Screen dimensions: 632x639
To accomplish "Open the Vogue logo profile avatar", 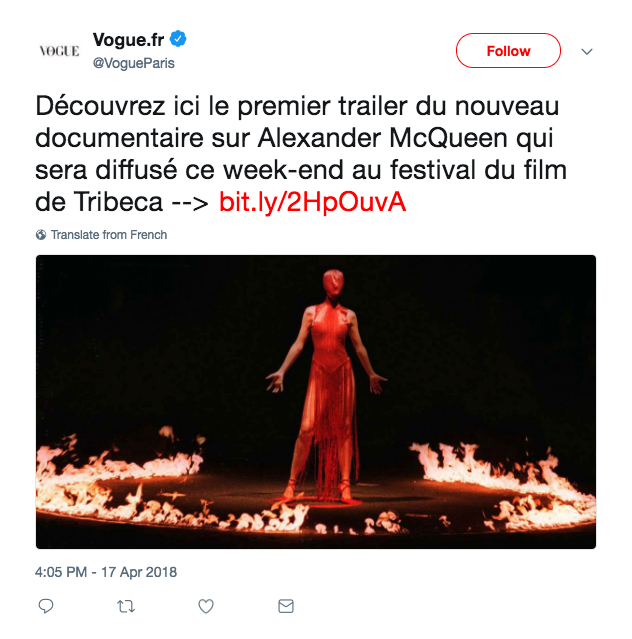I will point(59,51).
